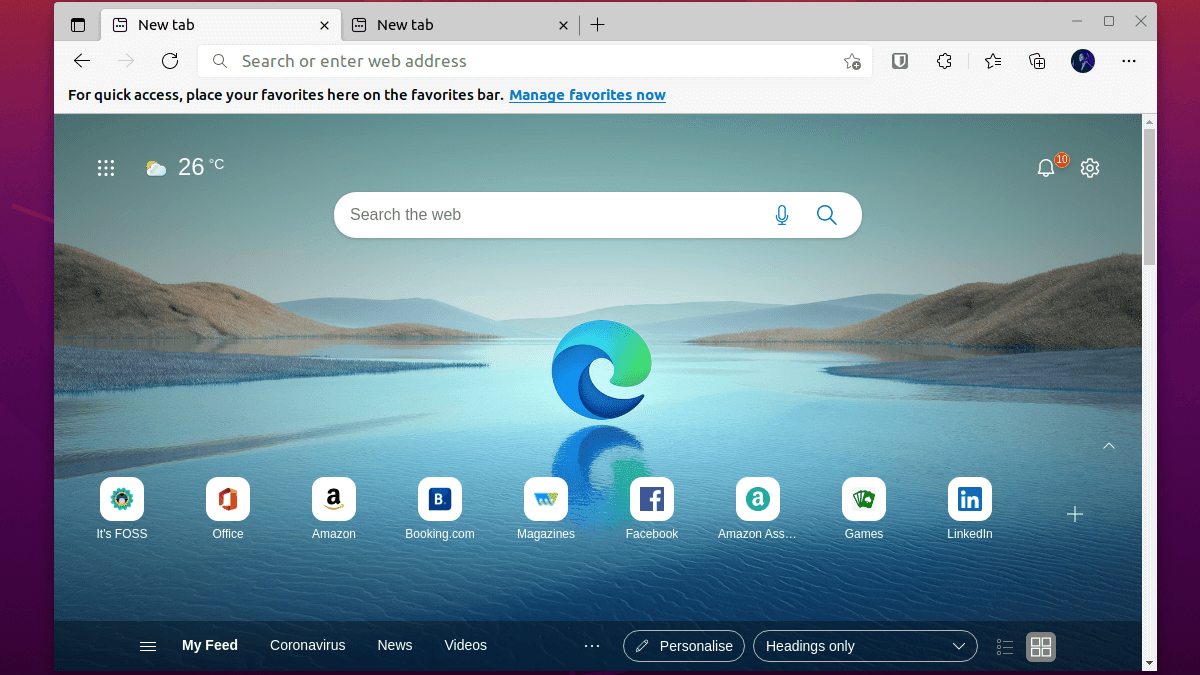
Task: Open the Extensions puzzle piece icon
Action: pos(944,61)
